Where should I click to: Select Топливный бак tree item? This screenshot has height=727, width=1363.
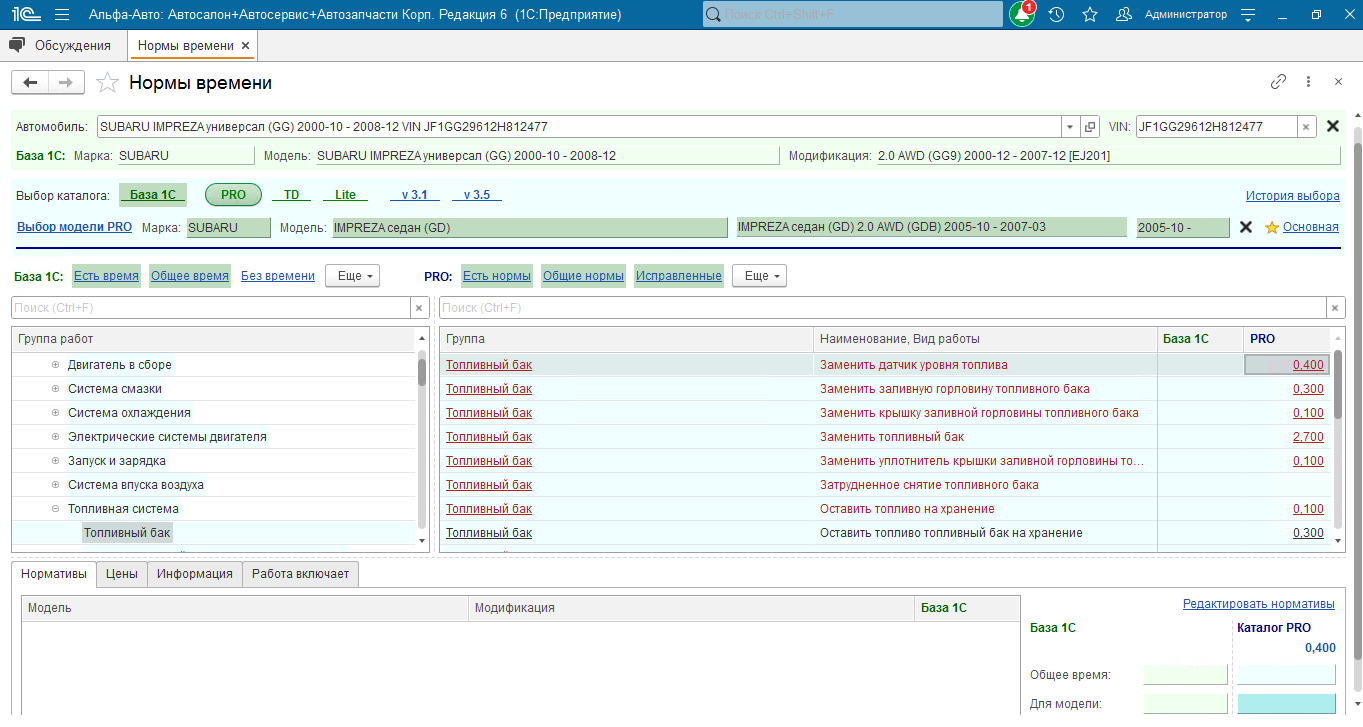tap(128, 533)
